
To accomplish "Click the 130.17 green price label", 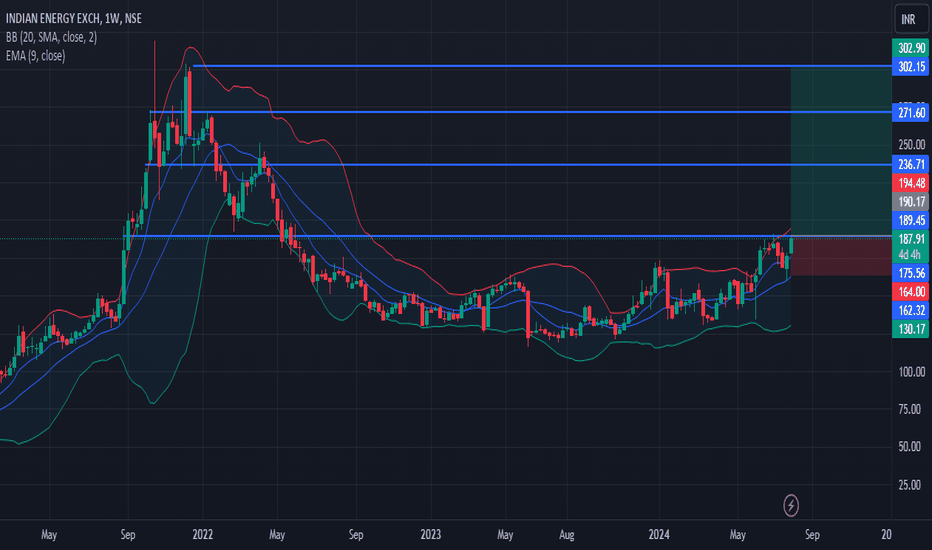I will click(911, 329).
